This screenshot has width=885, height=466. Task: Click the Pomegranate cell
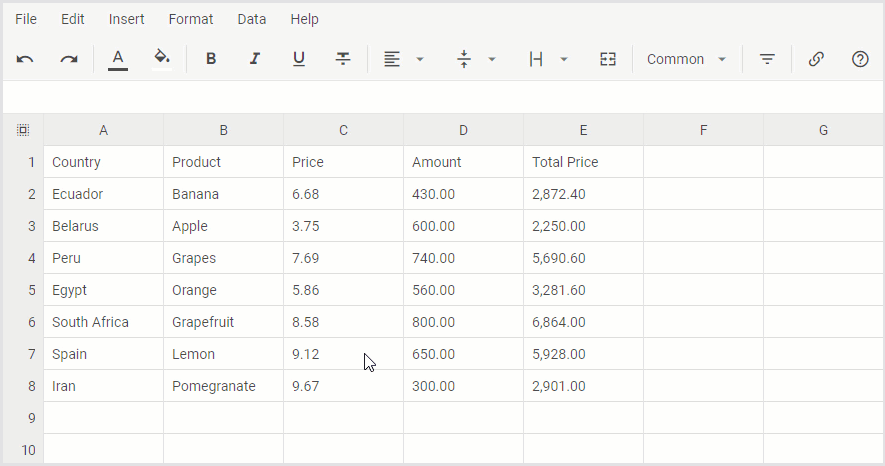pyautogui.click(x=224, y=386)
